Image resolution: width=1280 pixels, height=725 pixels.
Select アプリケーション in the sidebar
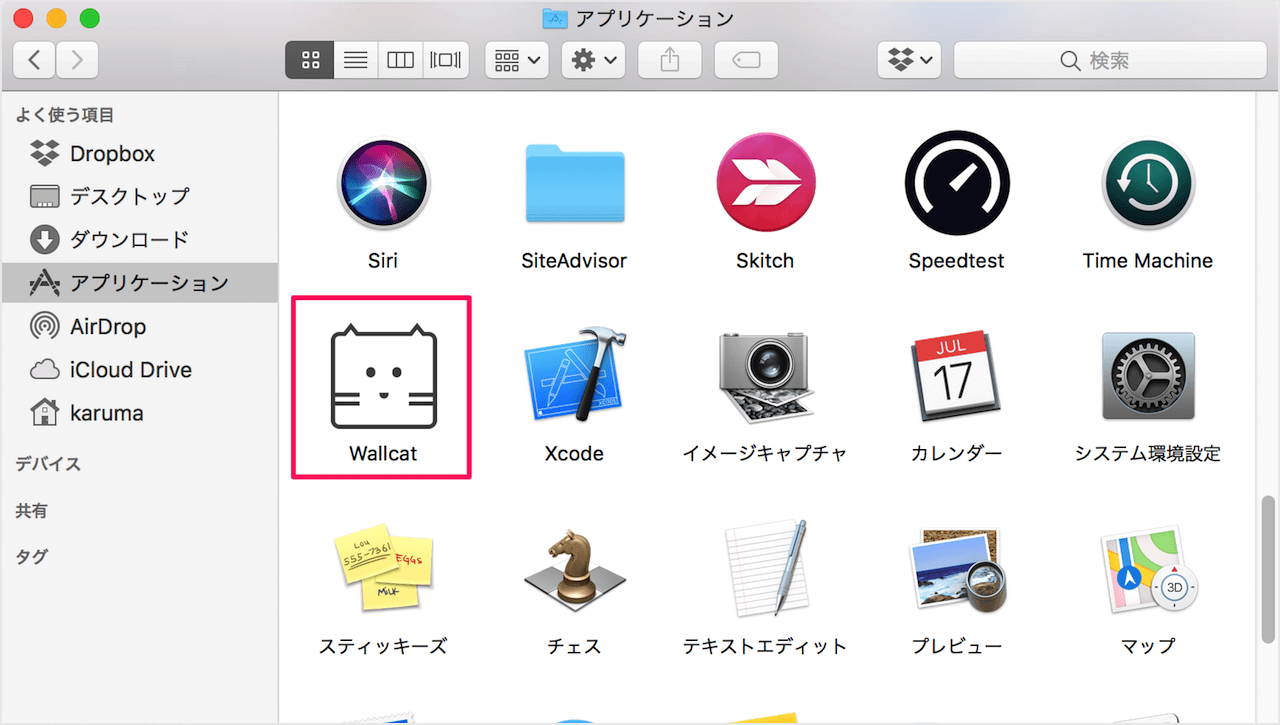pyautogui.click(x=140, y=283)
